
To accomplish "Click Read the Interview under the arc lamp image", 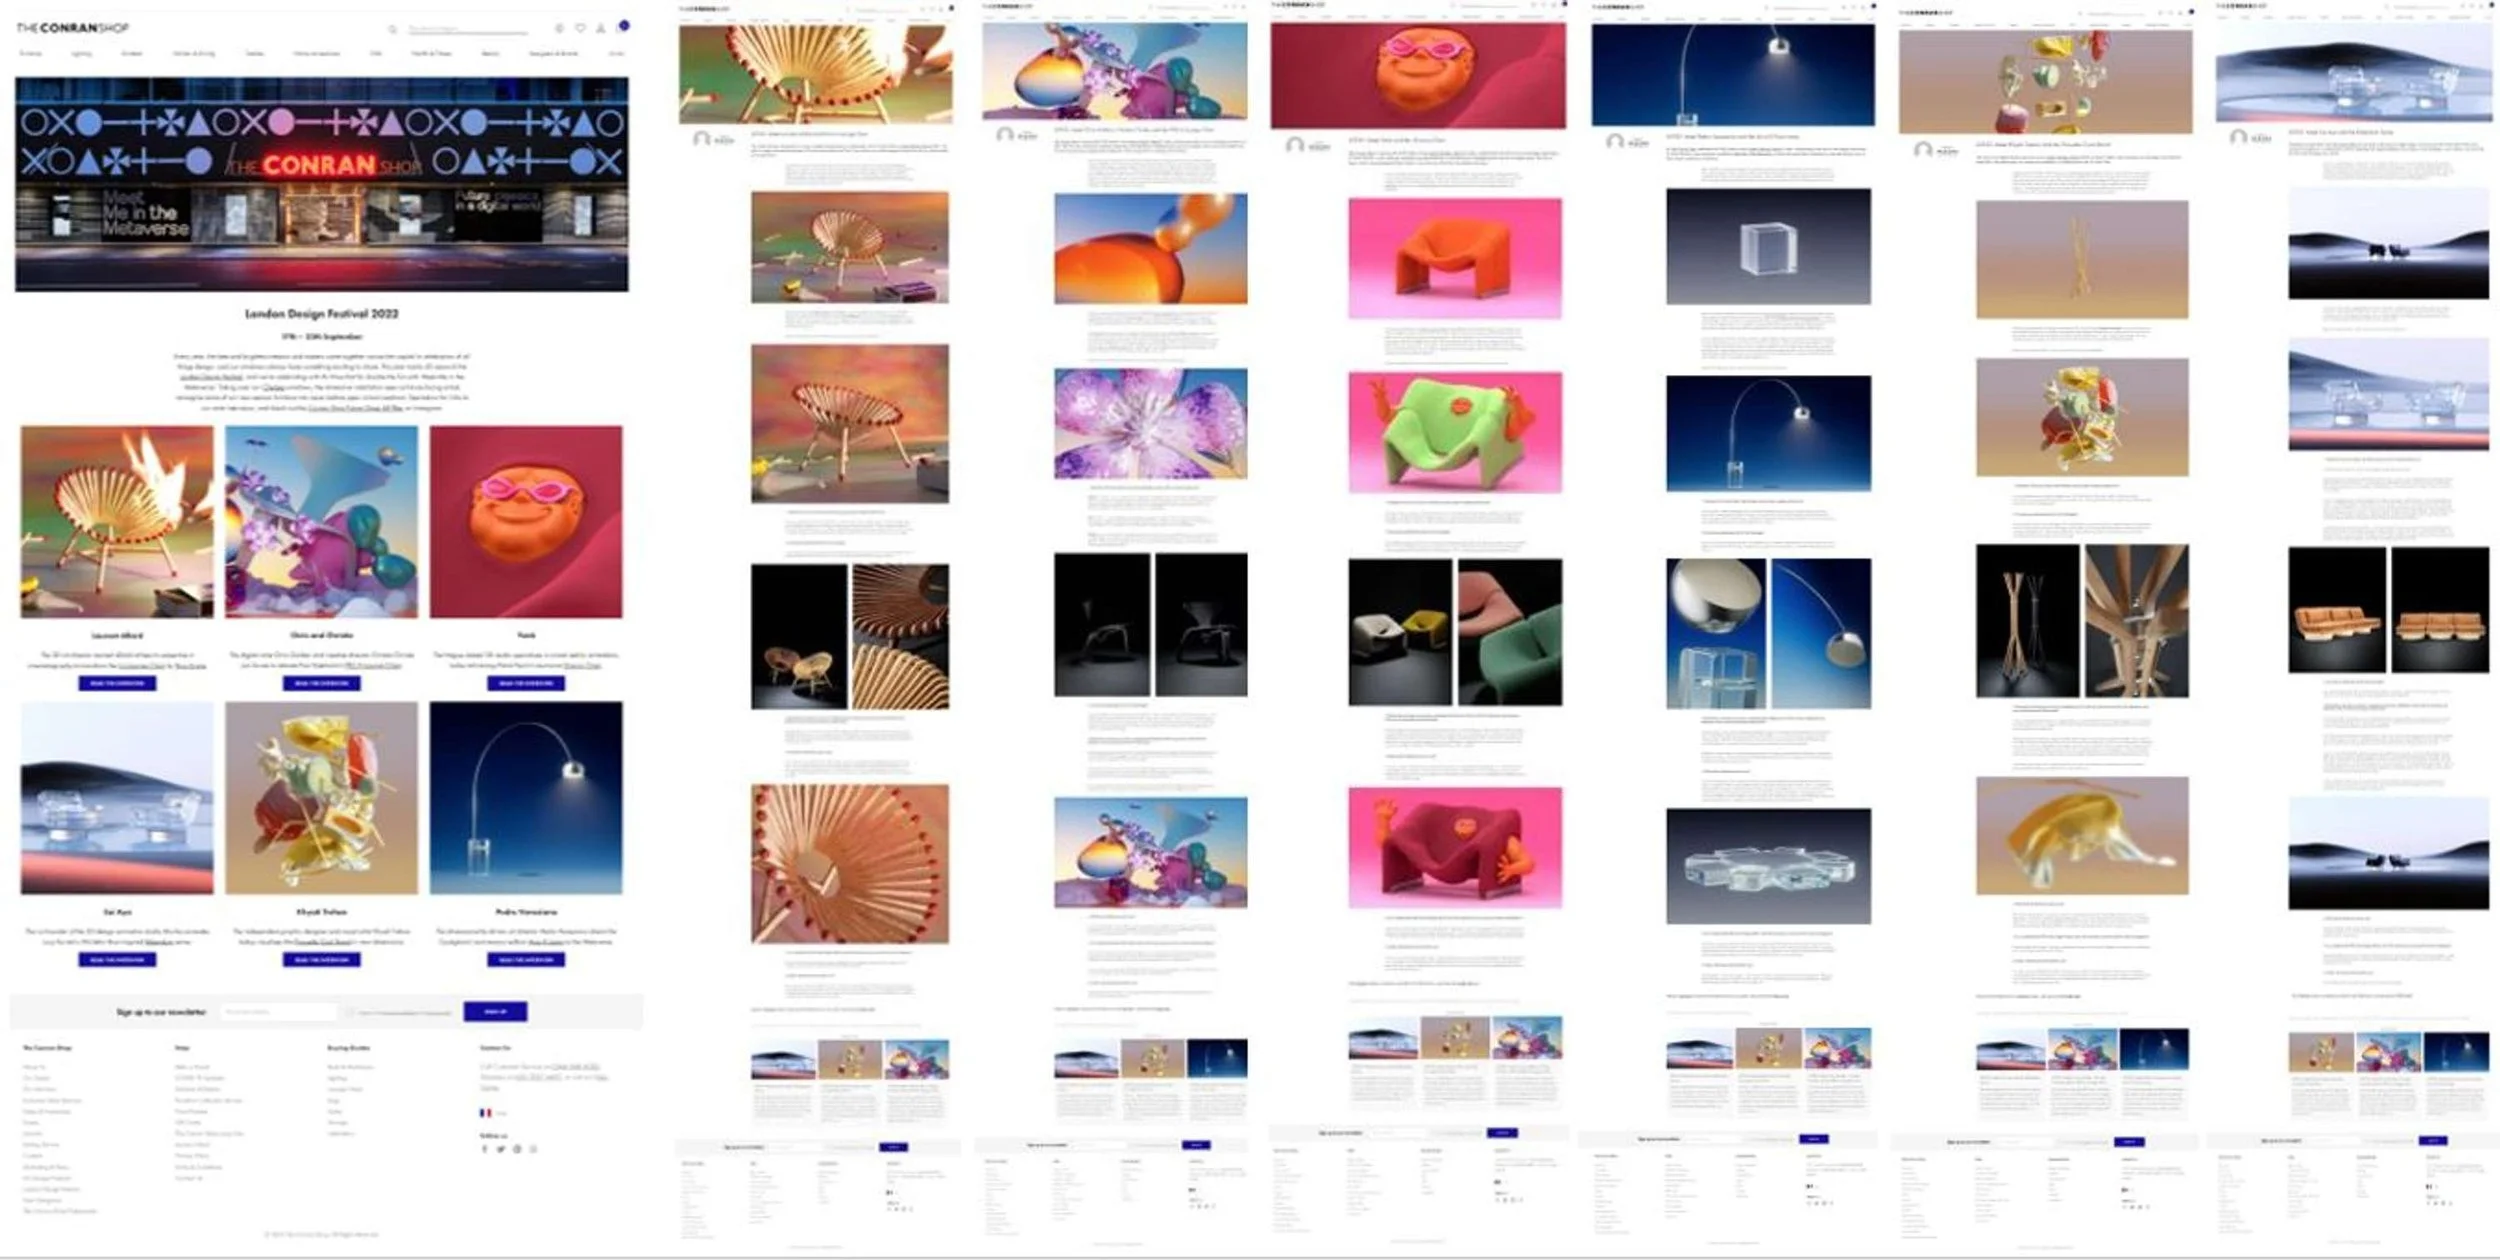I will (x=526, y=960).
